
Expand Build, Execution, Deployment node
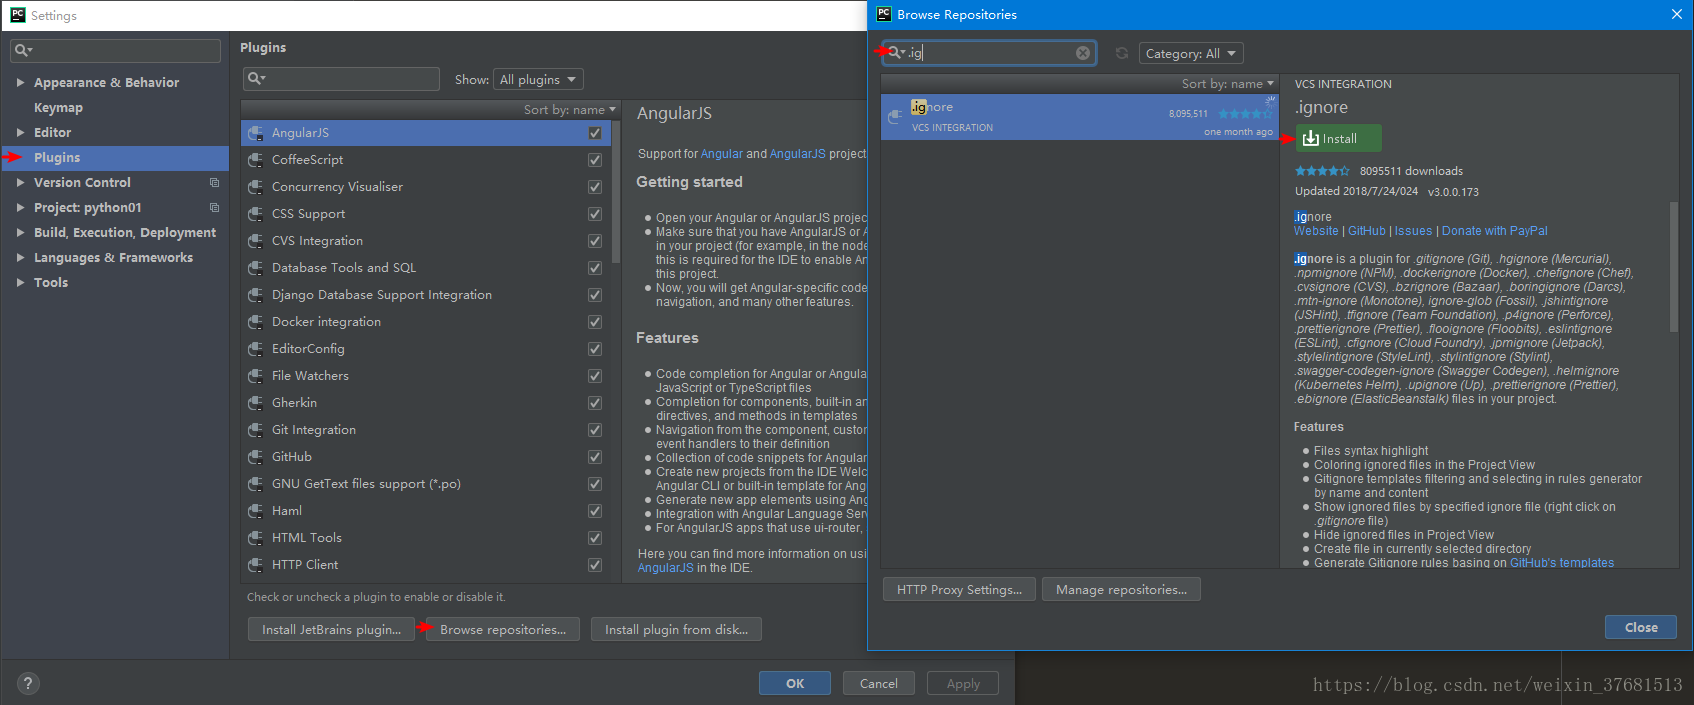point(20,233)
